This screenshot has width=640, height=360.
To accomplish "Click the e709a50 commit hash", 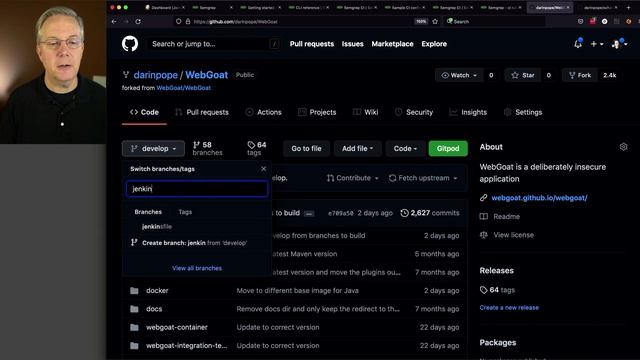I will click(x=340, y=213).
